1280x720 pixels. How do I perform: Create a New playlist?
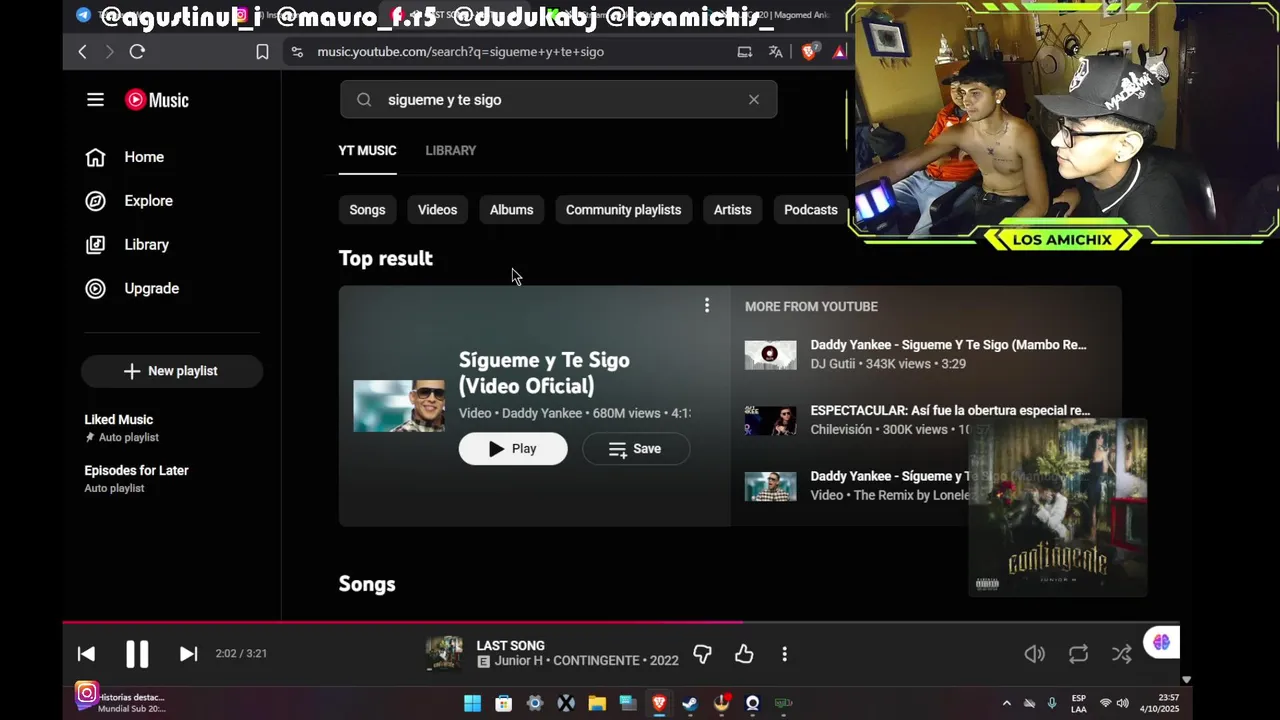171,371
